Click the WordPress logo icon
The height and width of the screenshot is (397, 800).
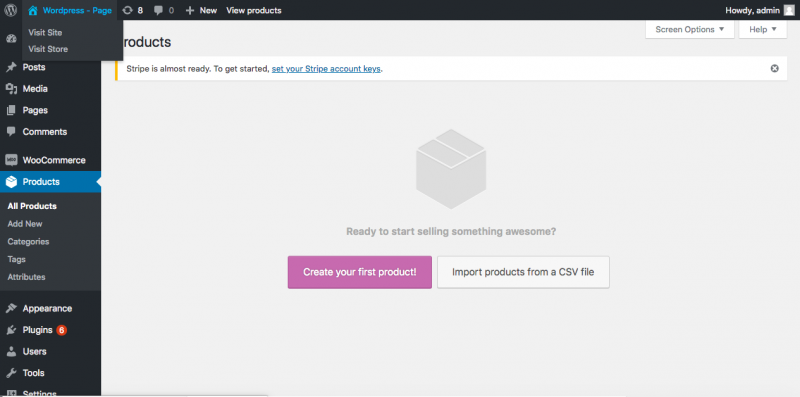point(10,10)
